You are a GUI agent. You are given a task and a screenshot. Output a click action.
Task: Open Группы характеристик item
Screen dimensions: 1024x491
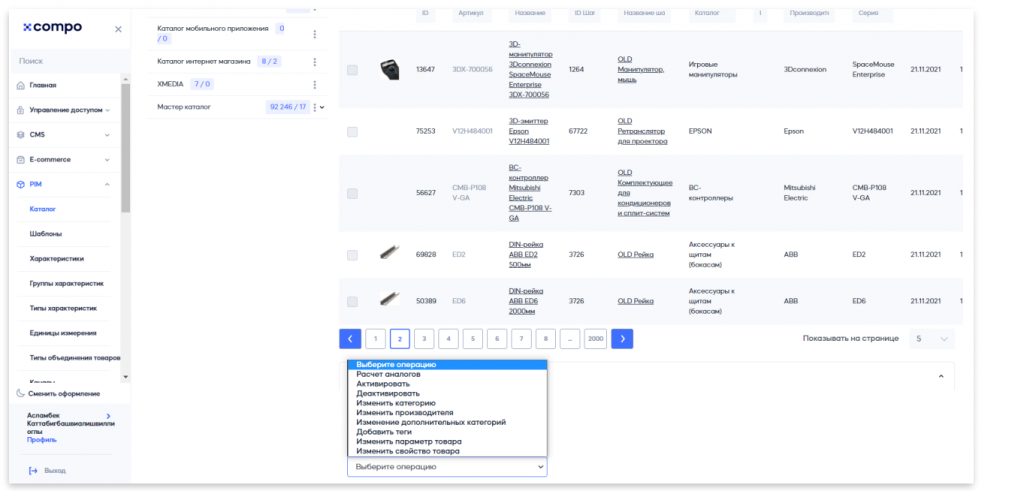(x=67, y=283)
